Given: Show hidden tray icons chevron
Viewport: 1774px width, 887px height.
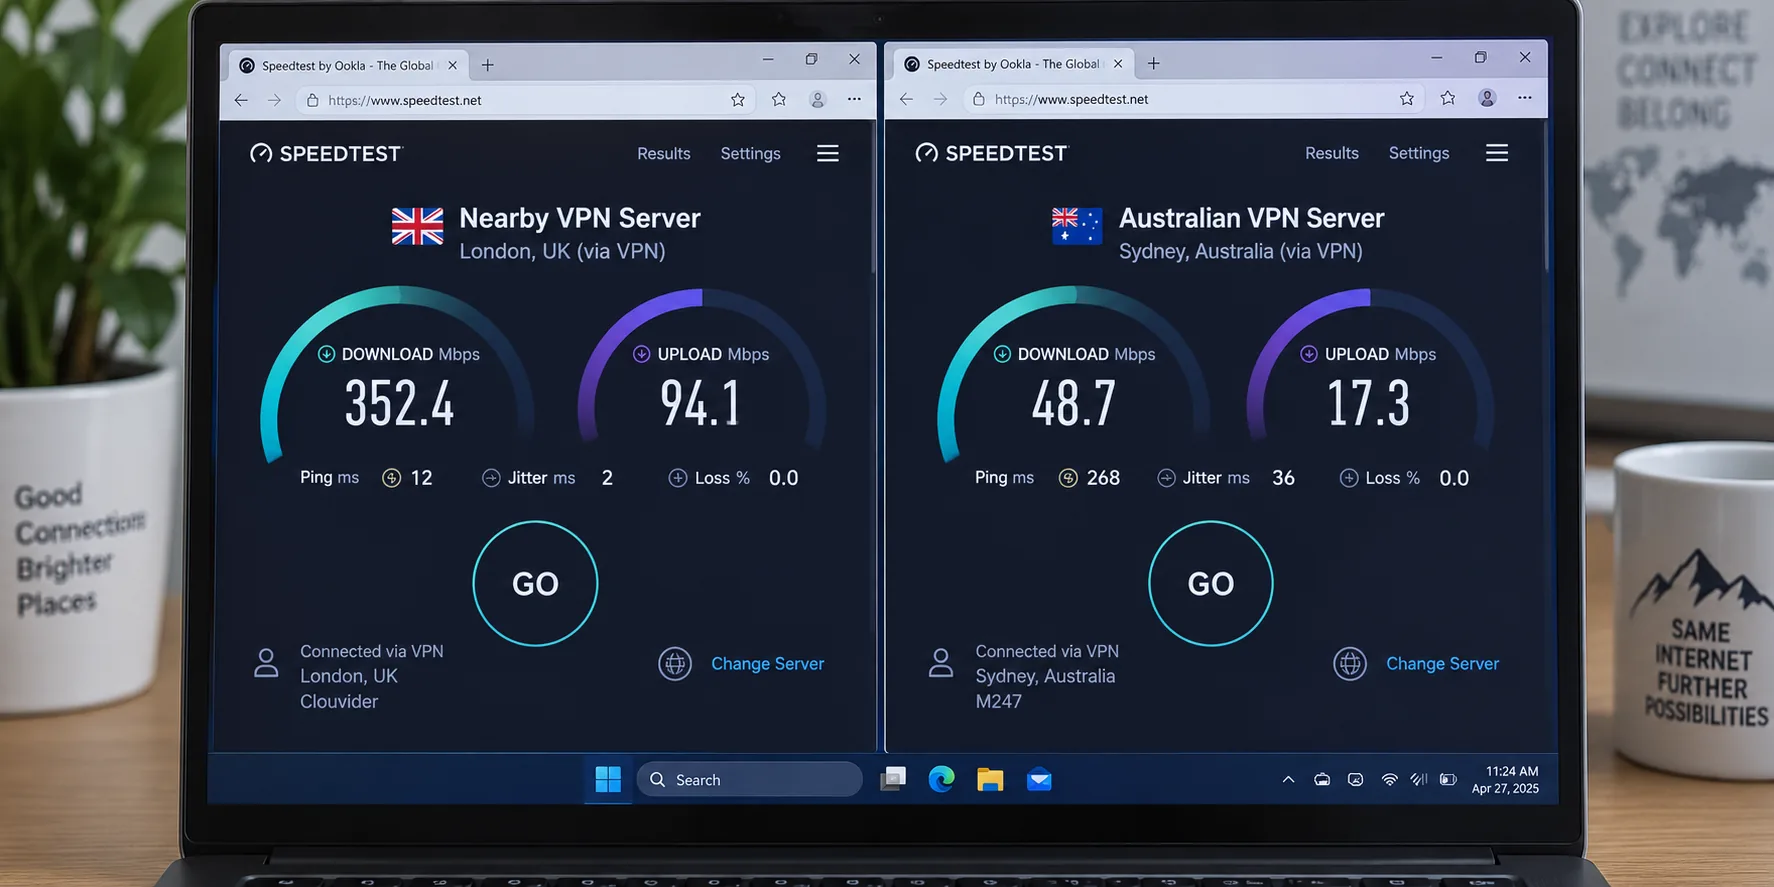Looking at the screenshot, I should tap(1288, 780).
